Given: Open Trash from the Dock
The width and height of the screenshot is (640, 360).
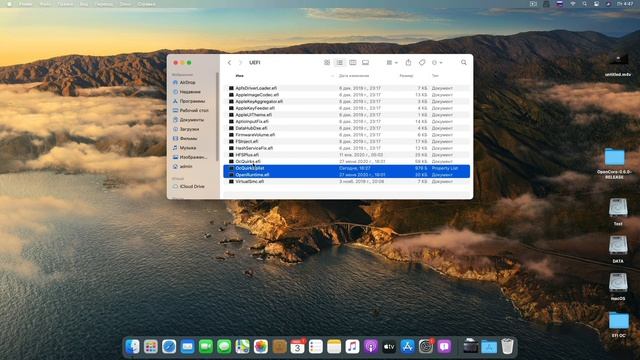Looking at the screenshot, I should [x=507, y=347].
